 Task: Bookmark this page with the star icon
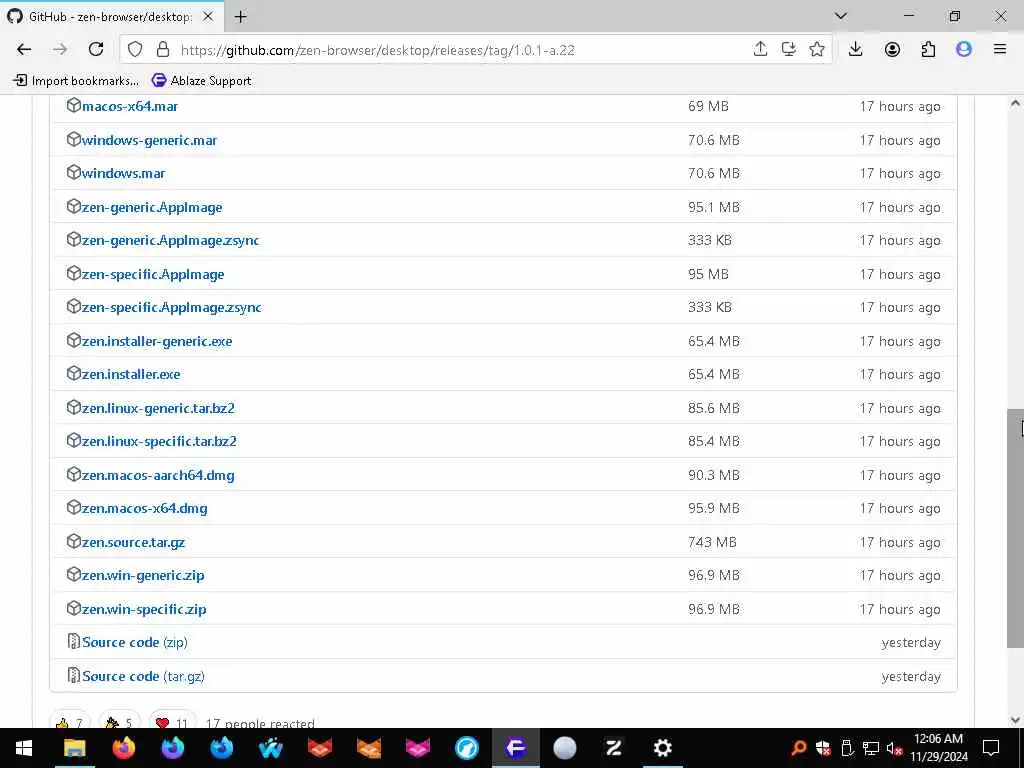pyautogui.click(x=817, y=49)
